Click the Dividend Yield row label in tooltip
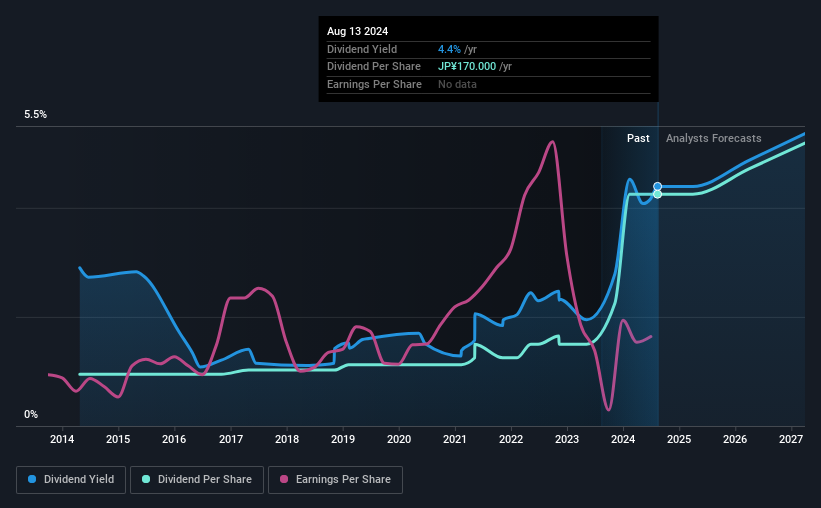This screenshot has height=508, width=821. point(362,49)
